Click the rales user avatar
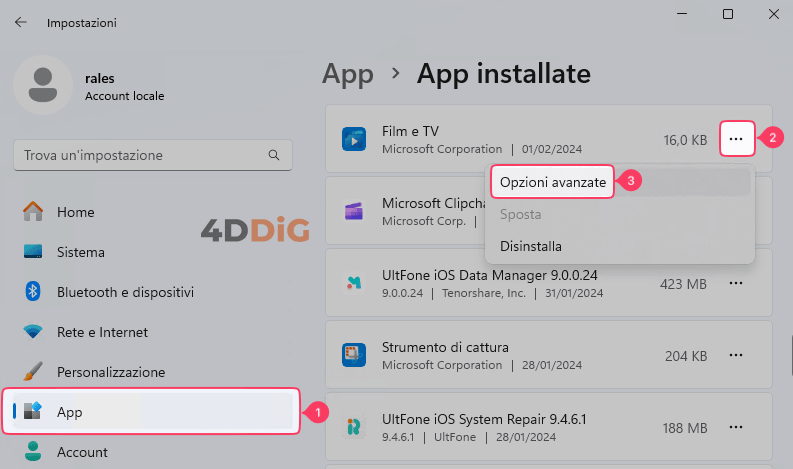The width and height of the screenshot is (793, 469). 42,85
